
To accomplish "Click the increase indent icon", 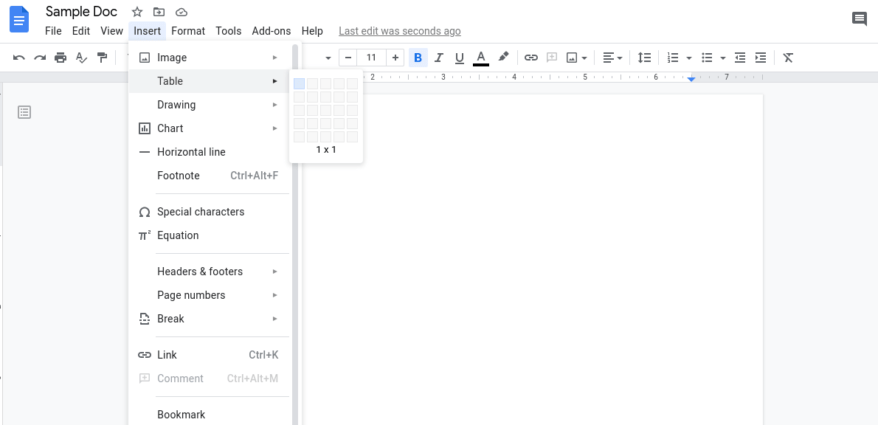I will 760,57.
